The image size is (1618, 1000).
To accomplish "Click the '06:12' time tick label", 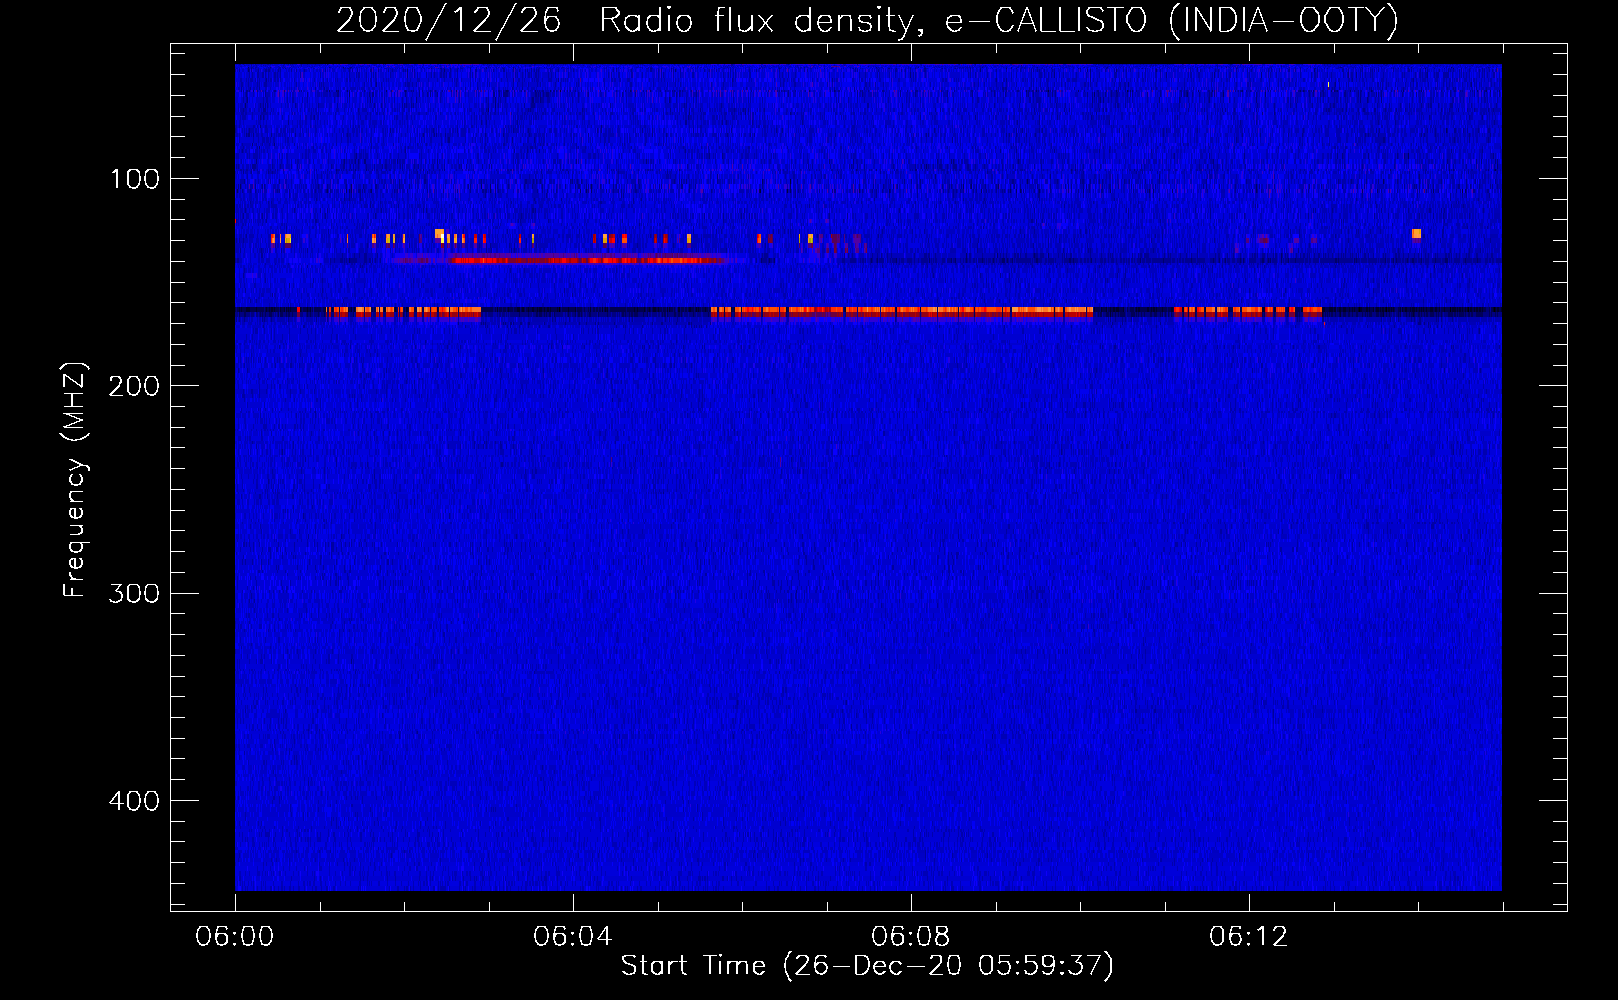I will pyautogui.click(x=1249, y=937).
